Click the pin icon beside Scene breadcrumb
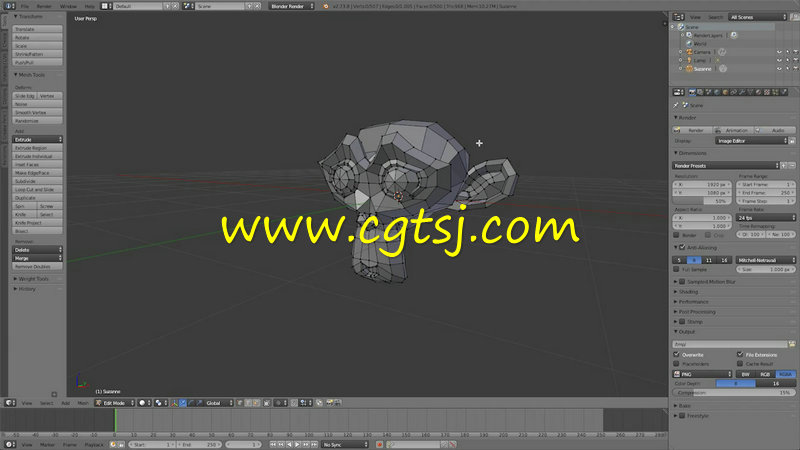800x450 pixels. (x=676, y=105)
